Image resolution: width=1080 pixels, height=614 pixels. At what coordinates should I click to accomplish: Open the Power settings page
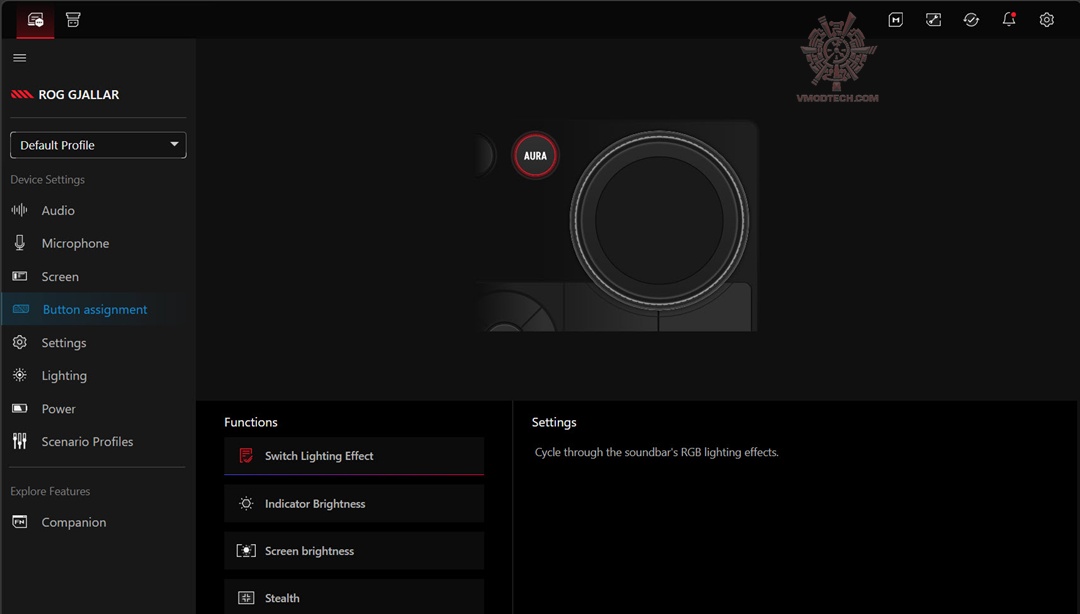tap(59, 409)
